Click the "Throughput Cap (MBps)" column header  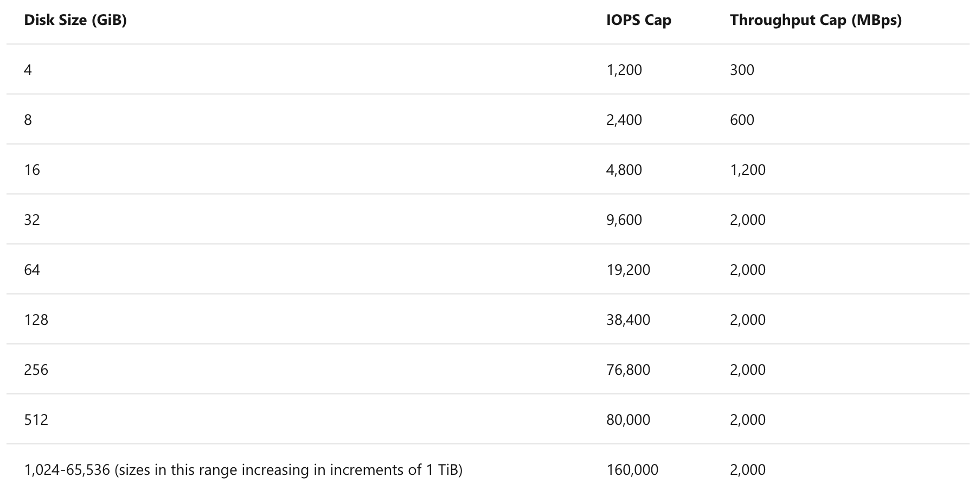pos(815,20)
